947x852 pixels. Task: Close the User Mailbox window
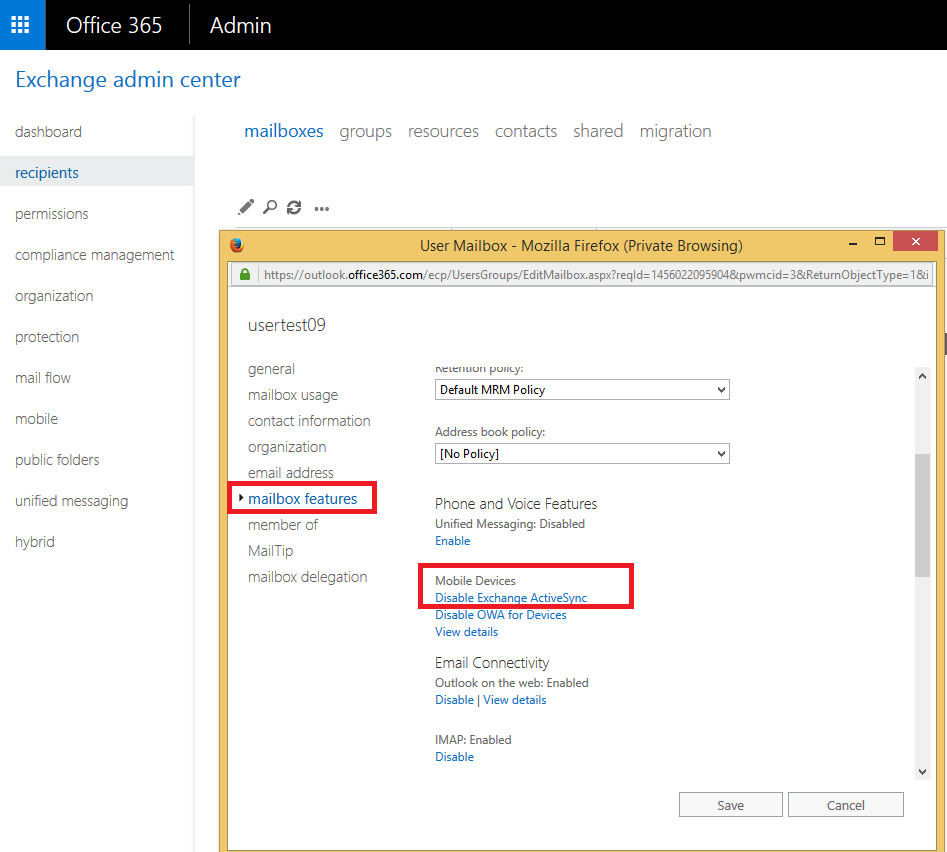point(916,242)
